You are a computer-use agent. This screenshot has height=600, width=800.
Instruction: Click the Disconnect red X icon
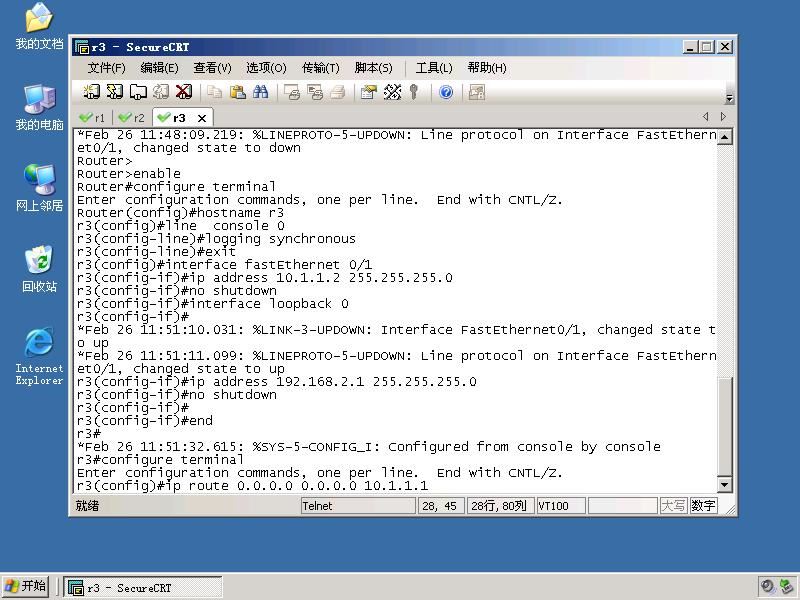click(184, 92)
